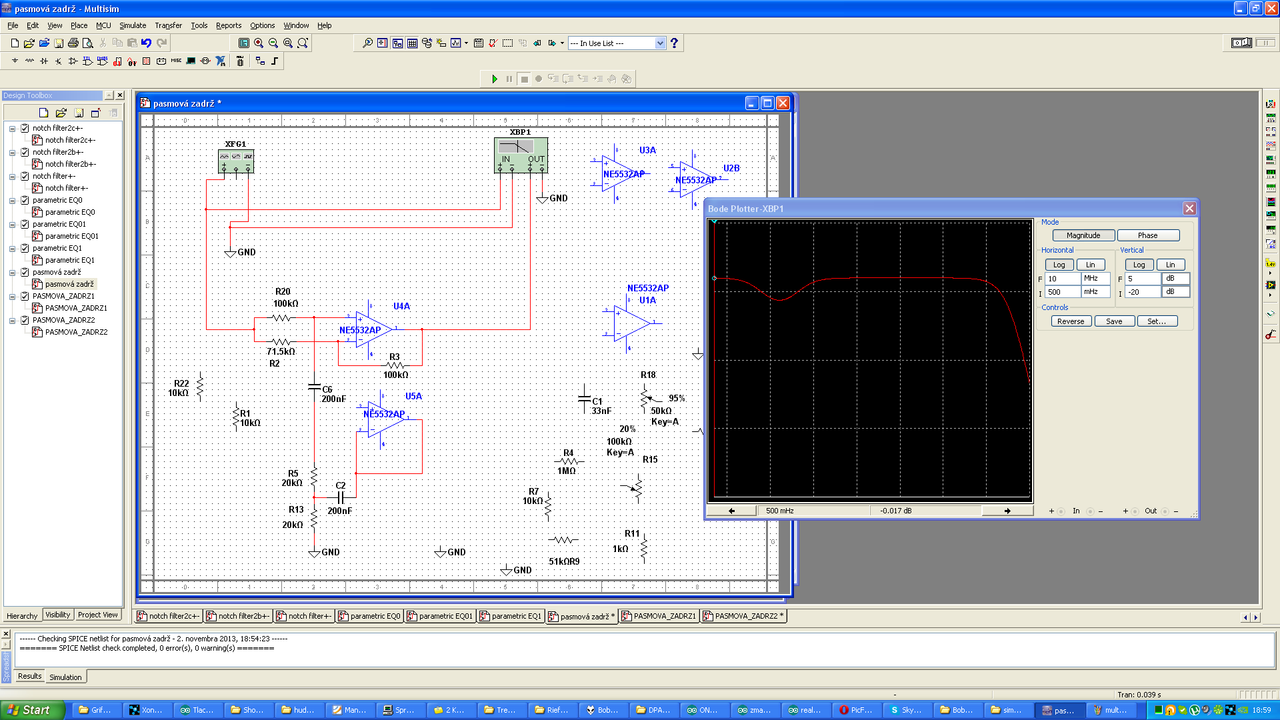Open the Transfer menu

coord(169,25)
